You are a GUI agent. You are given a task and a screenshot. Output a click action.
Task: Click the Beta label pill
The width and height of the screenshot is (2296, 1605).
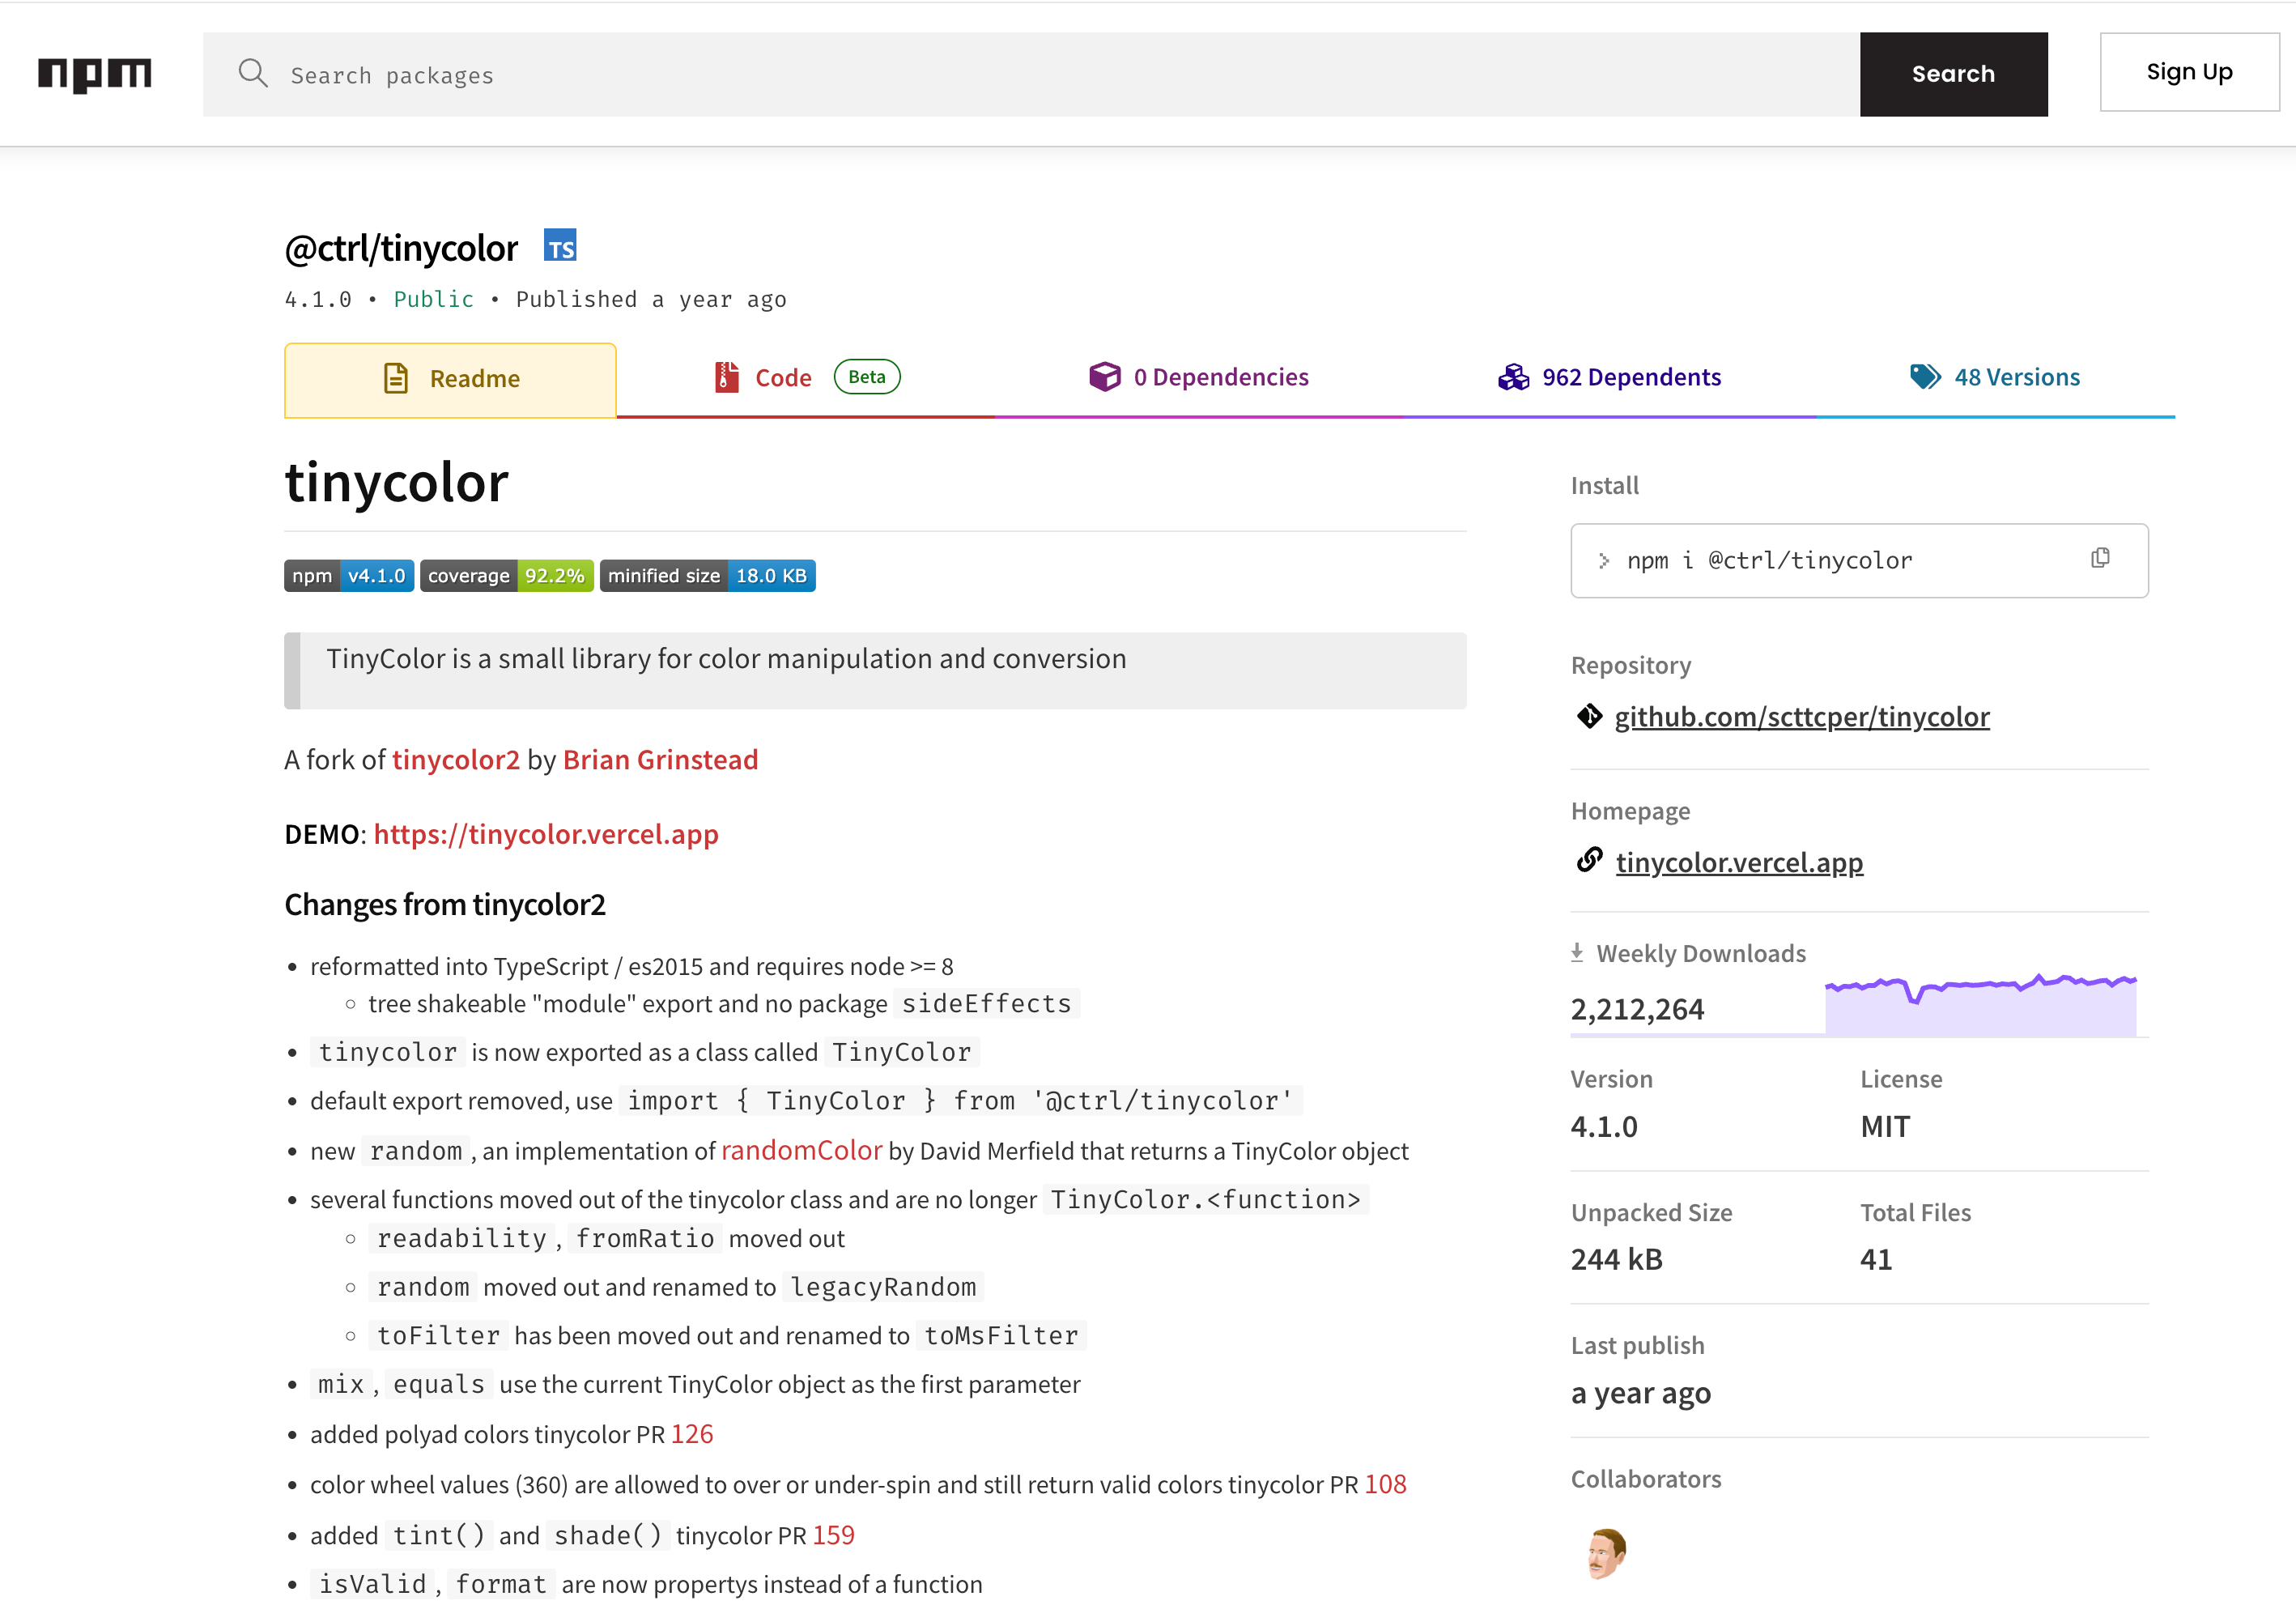tap(867, 377)
